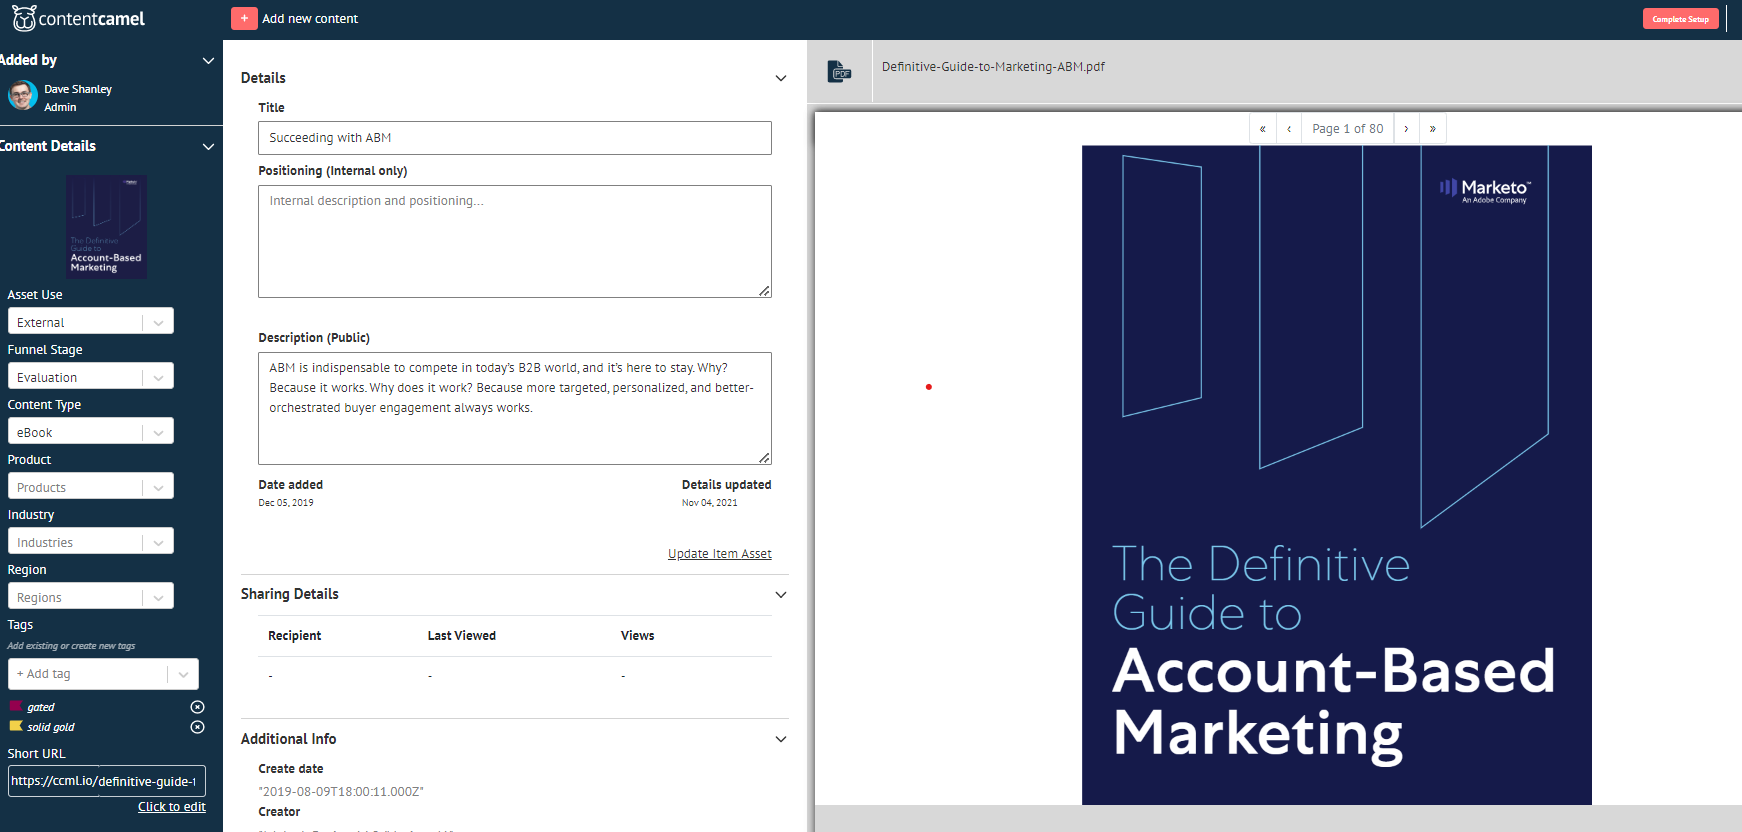Image resolution: width=1742 pixels, height=832 pixels.
Task: Open the Funnel Stage dropdown
Action: (x=91, y=376)
